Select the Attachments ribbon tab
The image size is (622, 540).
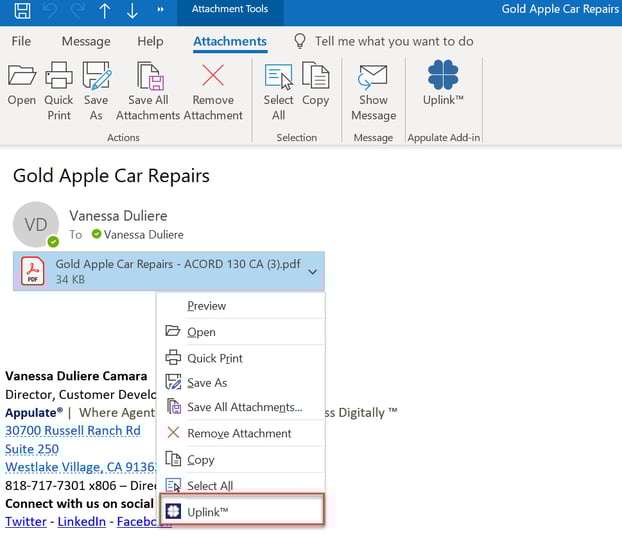click(x=230, y=41)
